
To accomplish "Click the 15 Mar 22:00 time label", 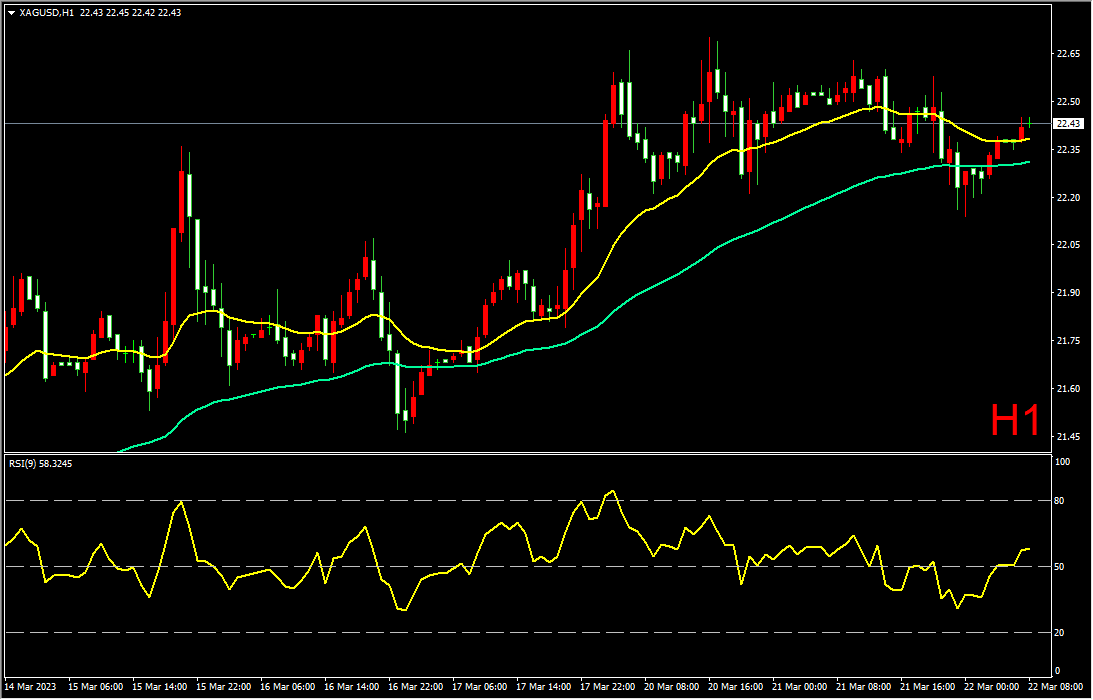I will tap(224, 687).
